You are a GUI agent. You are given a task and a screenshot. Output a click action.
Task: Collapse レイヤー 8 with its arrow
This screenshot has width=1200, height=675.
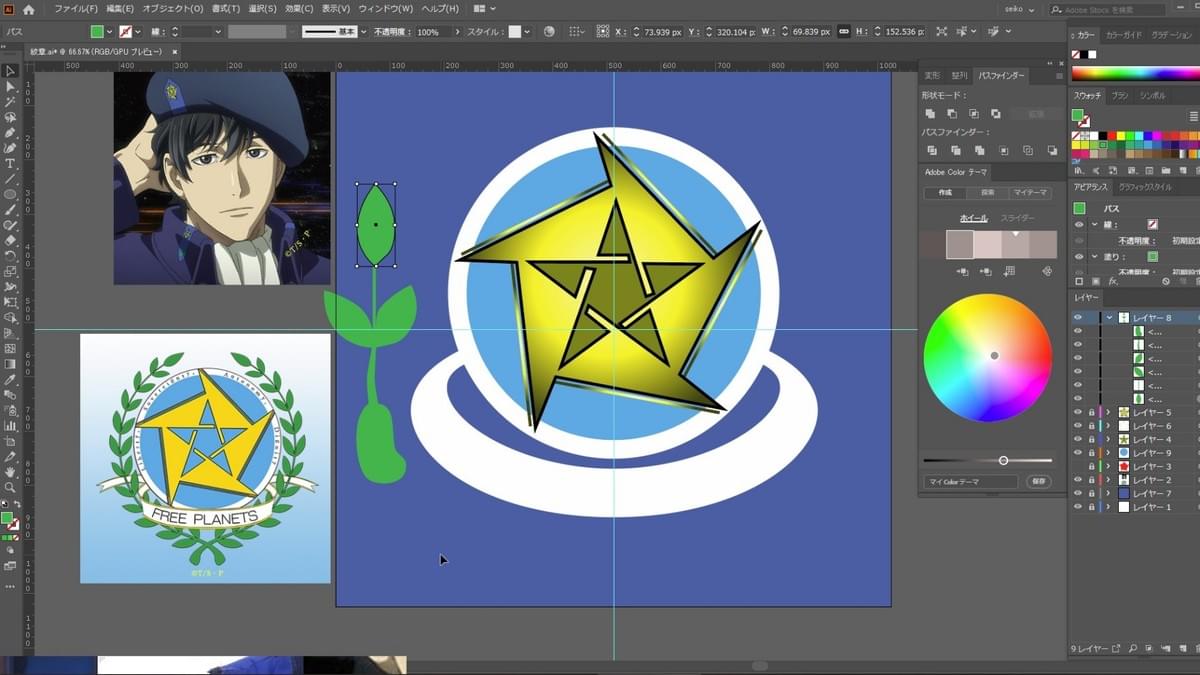[x=1109, y=318]
